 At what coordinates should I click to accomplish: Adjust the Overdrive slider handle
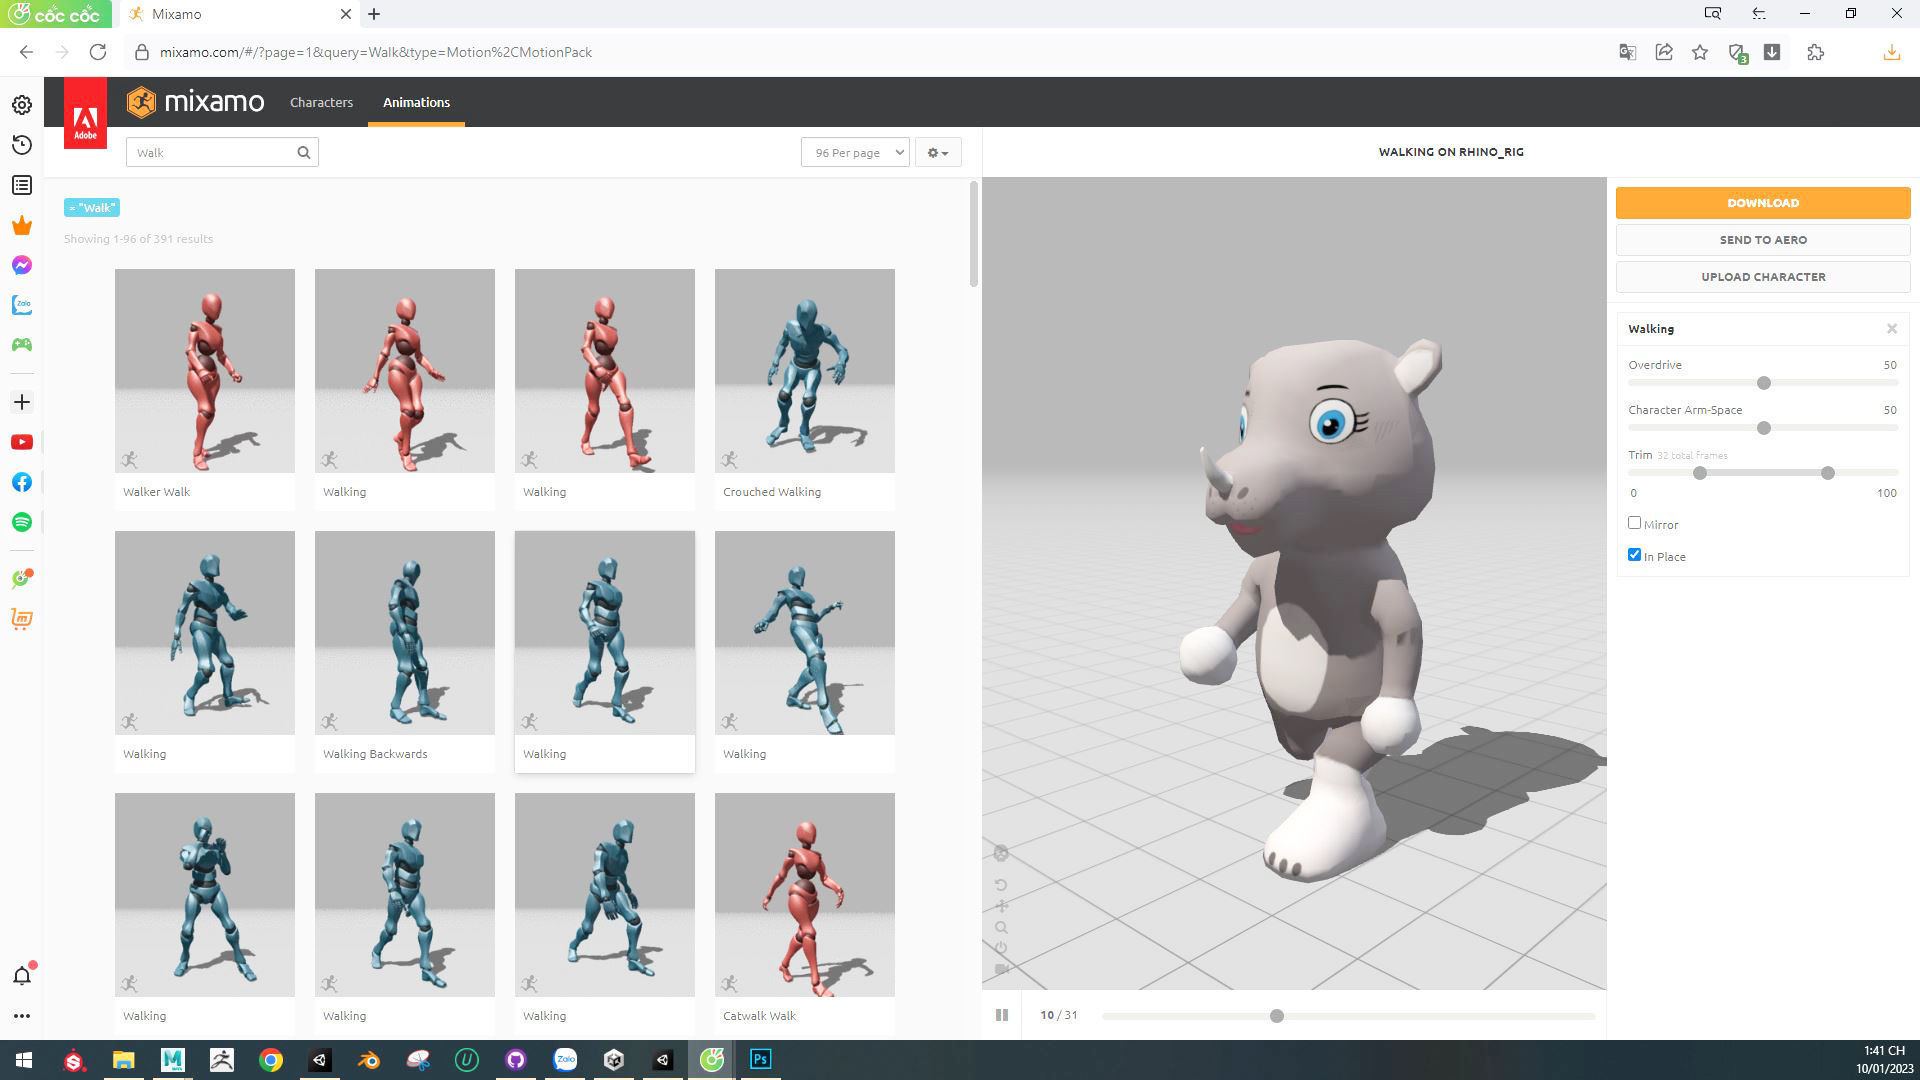[1764, 383]
